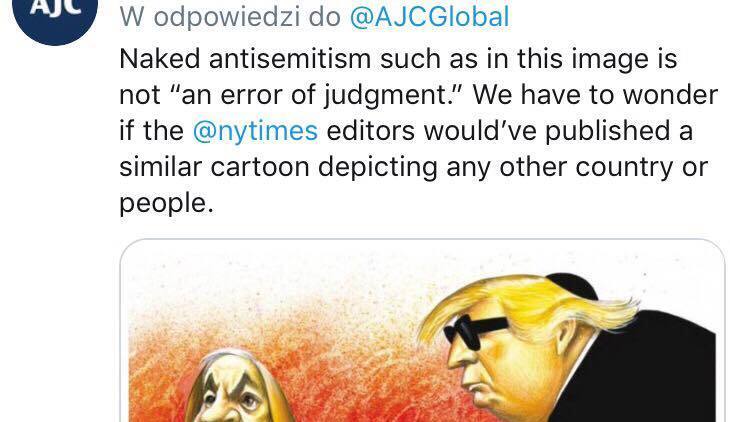
Task: Open the @AJCGlobal mention link
Action: point(429,17)
